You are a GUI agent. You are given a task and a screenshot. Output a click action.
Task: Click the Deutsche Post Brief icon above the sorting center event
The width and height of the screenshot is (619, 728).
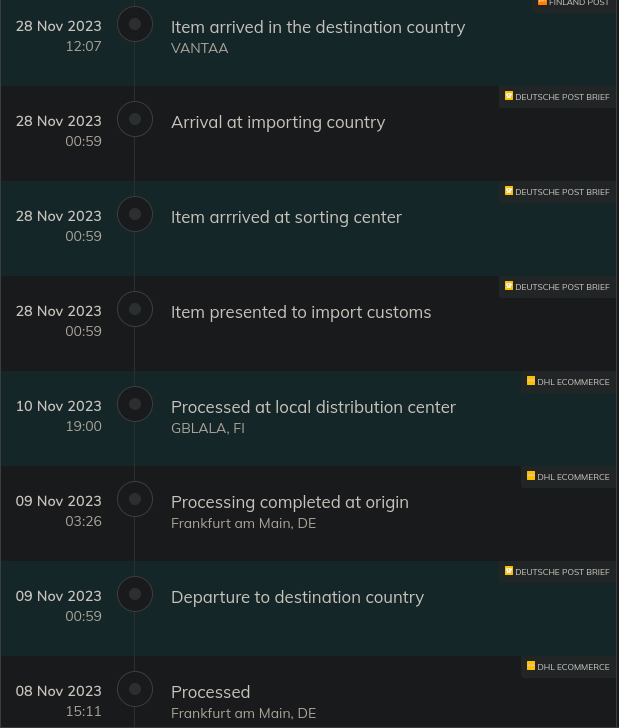pyautogui.click(x=509, y=191)
